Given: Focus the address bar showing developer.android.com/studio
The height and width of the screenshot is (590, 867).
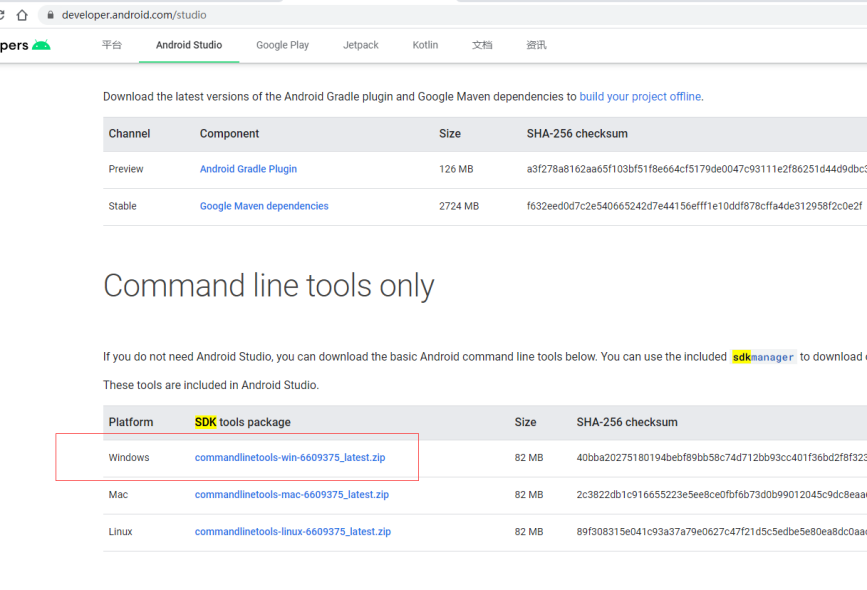Looking at the screenshot, I should click(x=453, y=15).
